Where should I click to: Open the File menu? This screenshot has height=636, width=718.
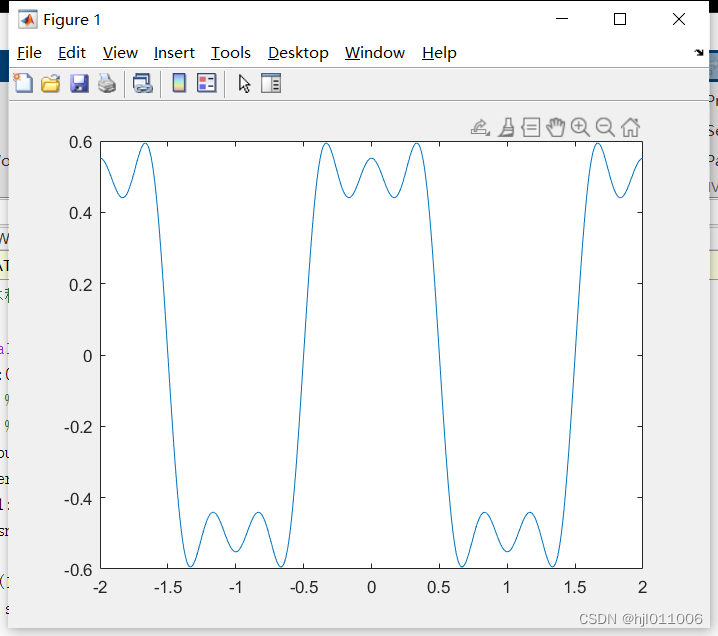point(29,53)
